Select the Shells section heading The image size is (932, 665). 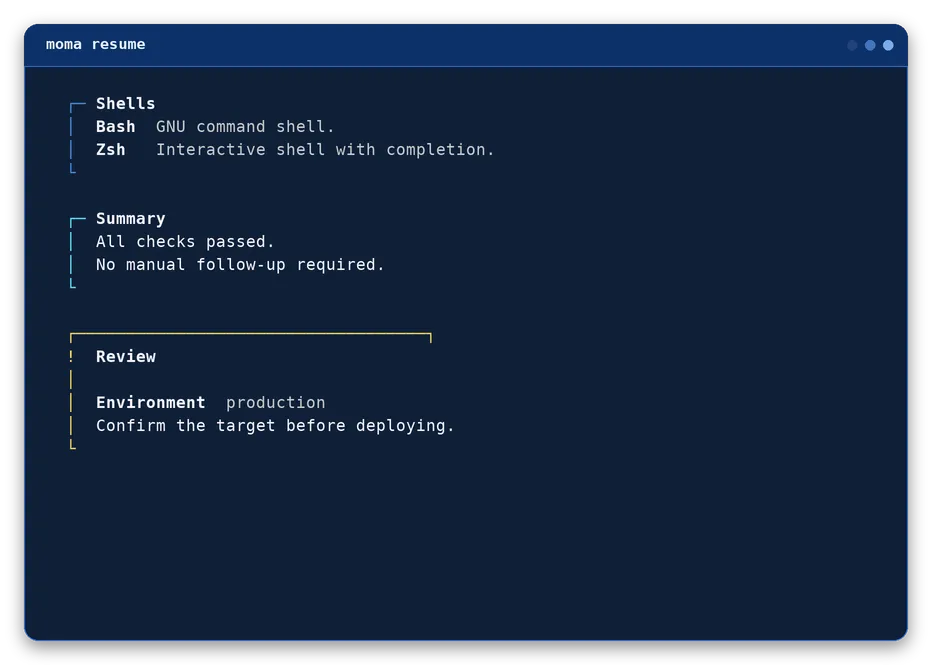click(x=125, y=103)
